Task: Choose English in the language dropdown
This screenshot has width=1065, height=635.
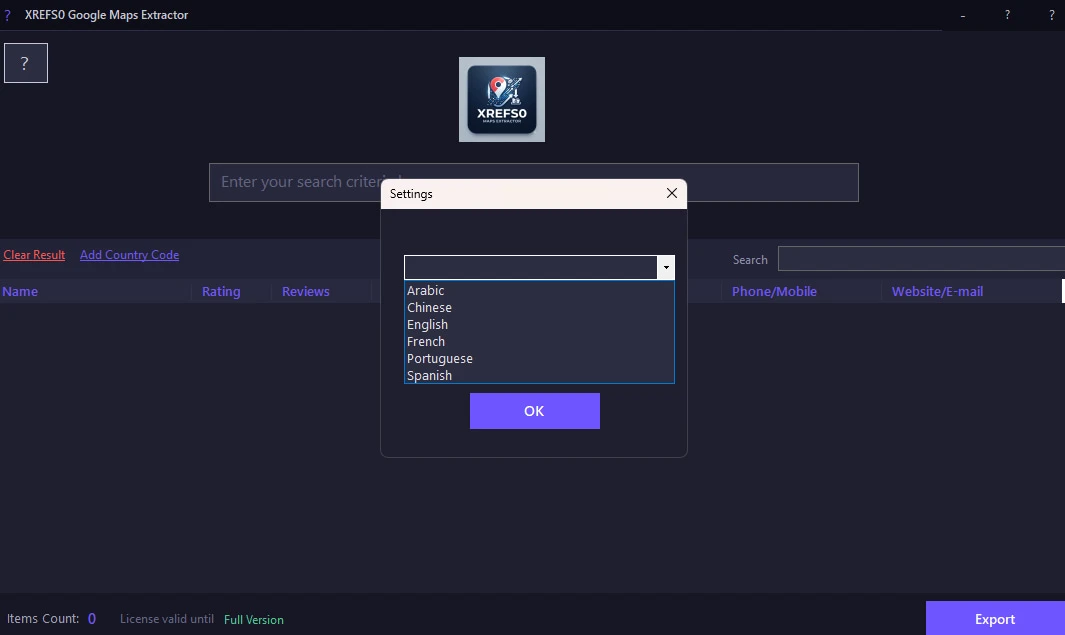Action: coord(539,325)
